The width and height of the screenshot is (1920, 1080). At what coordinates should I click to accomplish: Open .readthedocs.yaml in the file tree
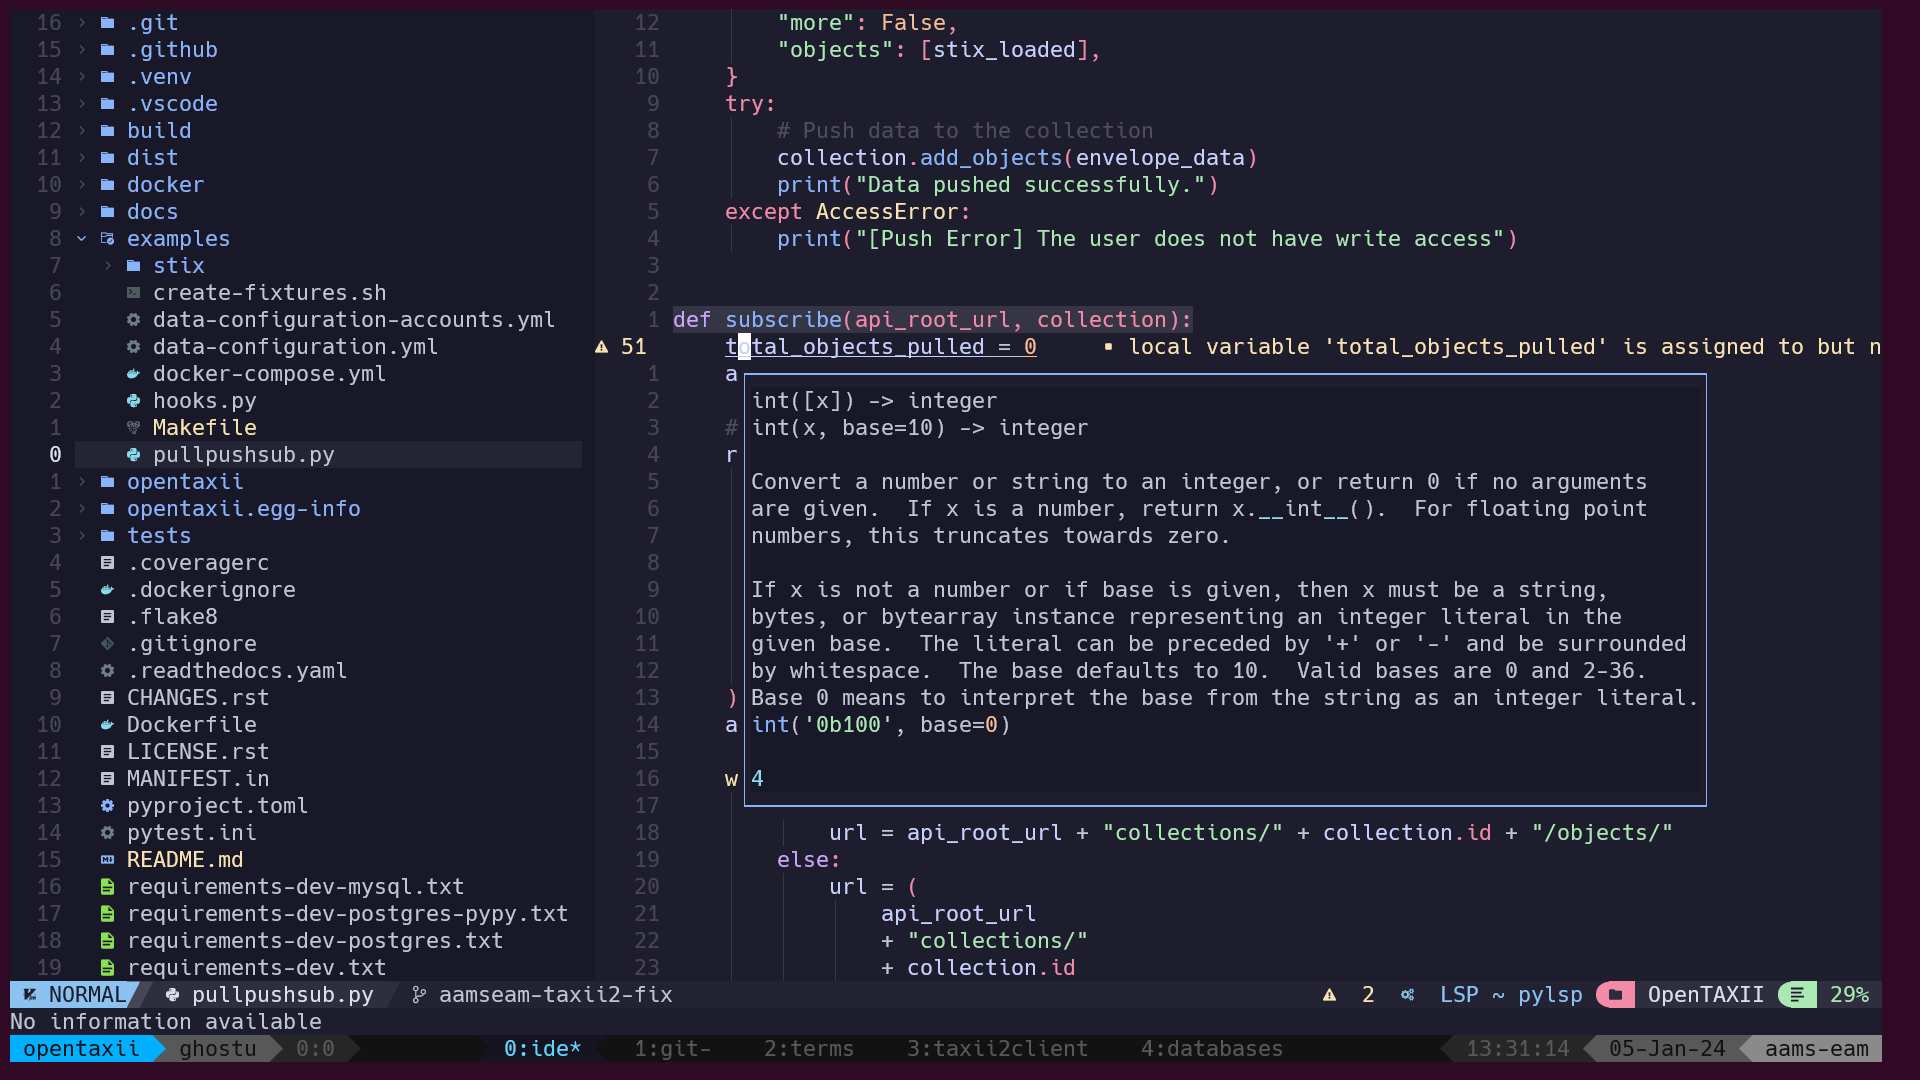pos(237,671)
